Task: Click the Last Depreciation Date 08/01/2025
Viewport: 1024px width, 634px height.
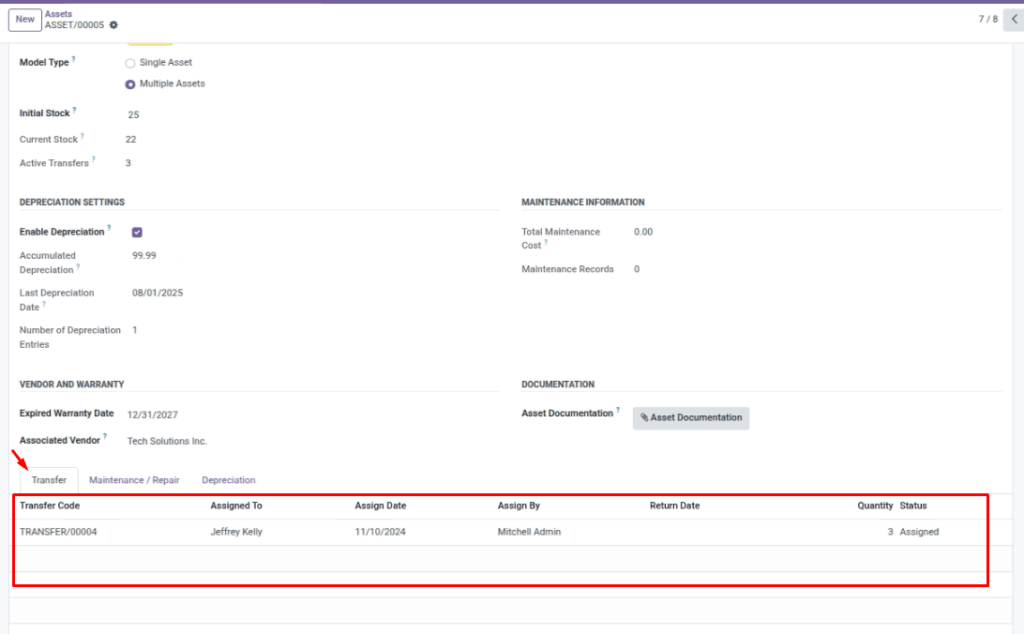Action: pyautogui.click(x=157, y=293)
